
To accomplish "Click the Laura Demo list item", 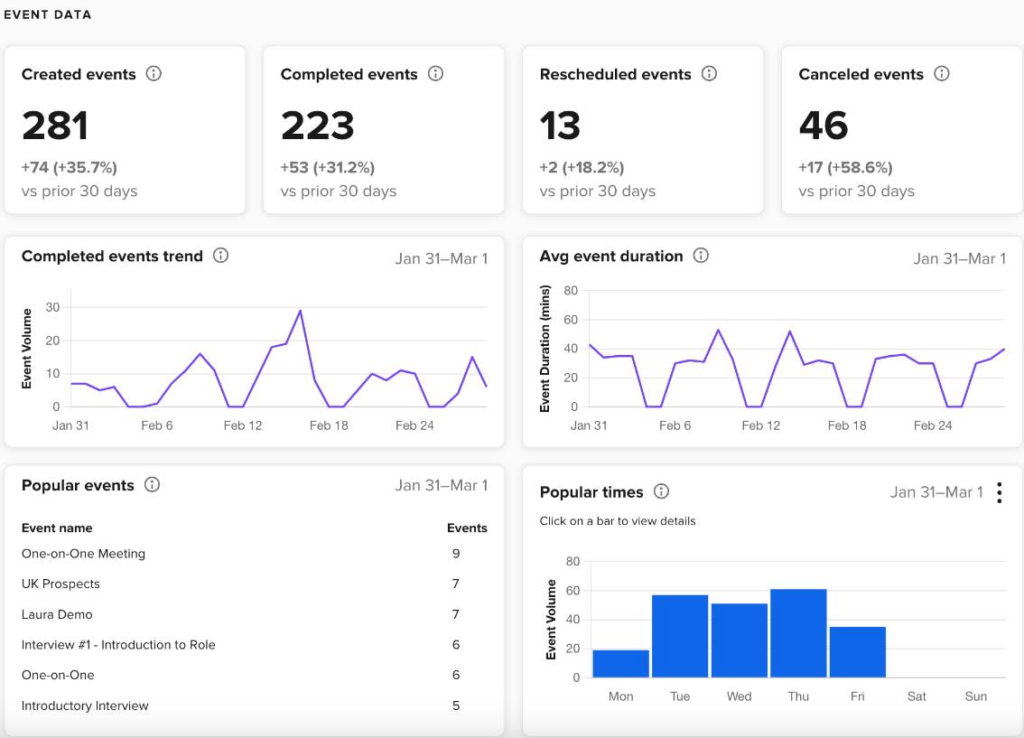I will (x=58, y=614).
